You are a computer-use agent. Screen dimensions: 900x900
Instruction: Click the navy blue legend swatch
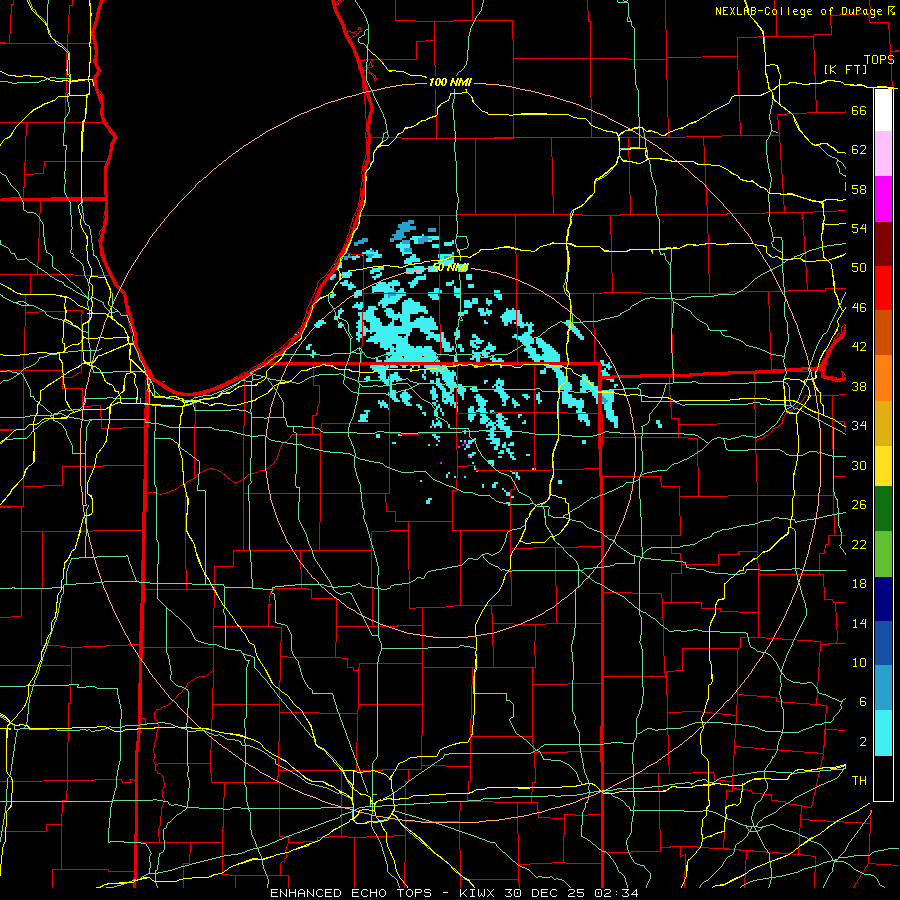(883, 599)
